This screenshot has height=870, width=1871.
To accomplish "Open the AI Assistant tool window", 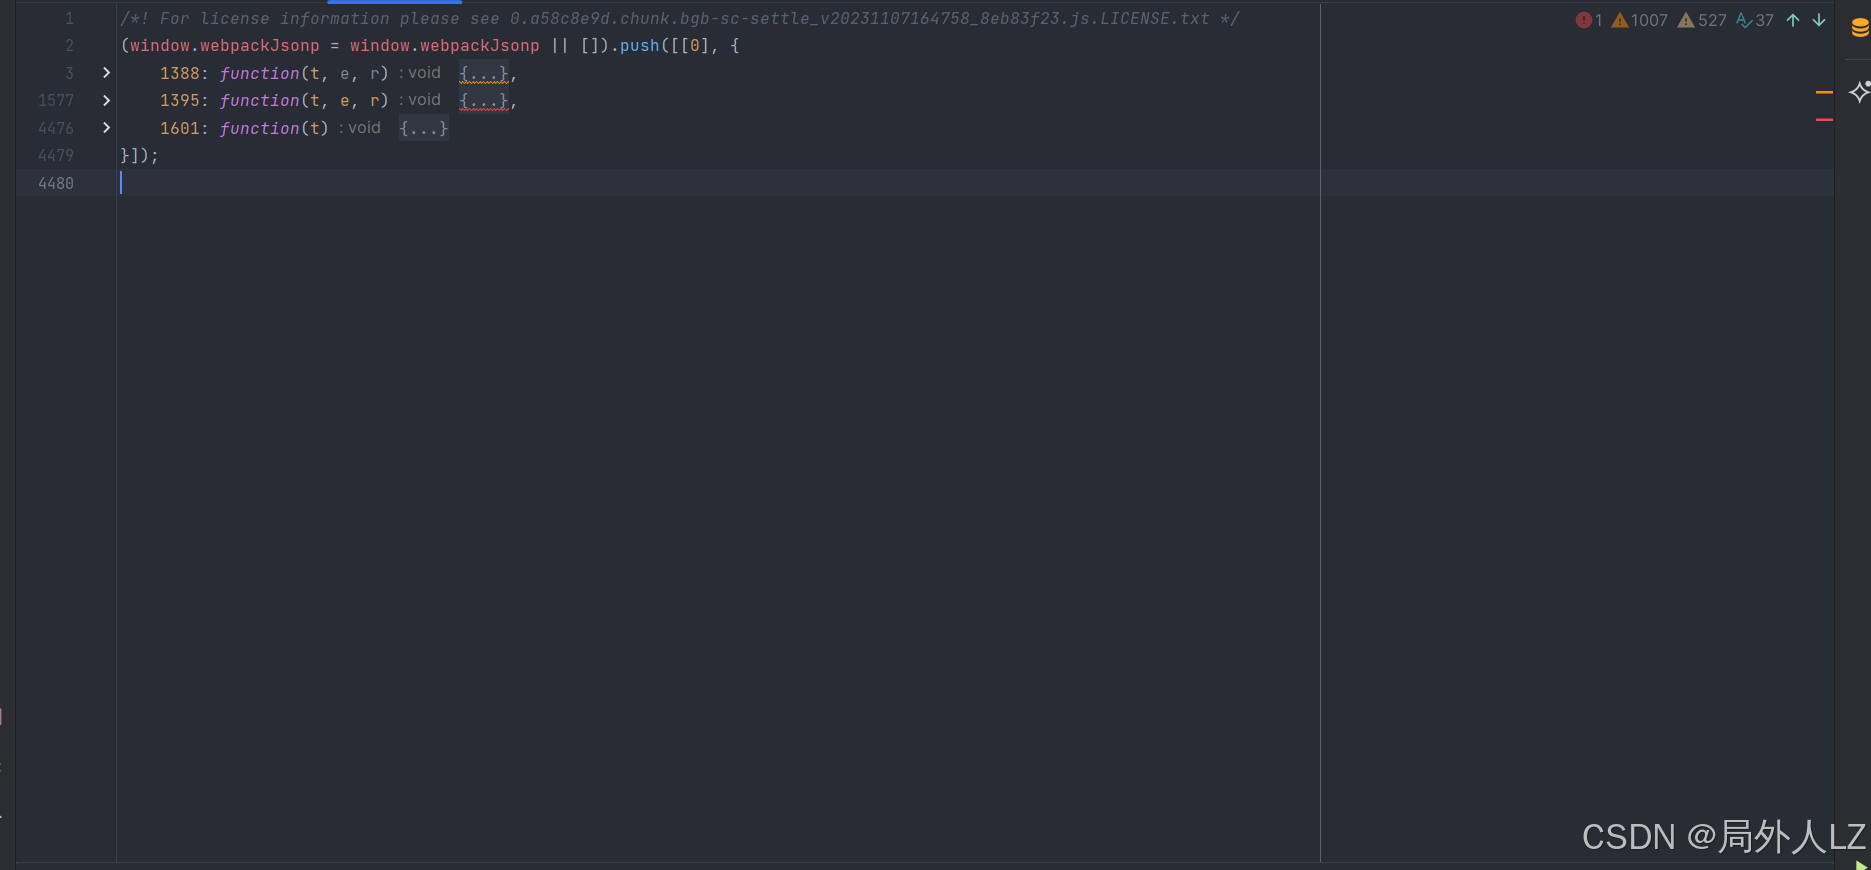I will pyautogui.click(x=1859, y=92).
